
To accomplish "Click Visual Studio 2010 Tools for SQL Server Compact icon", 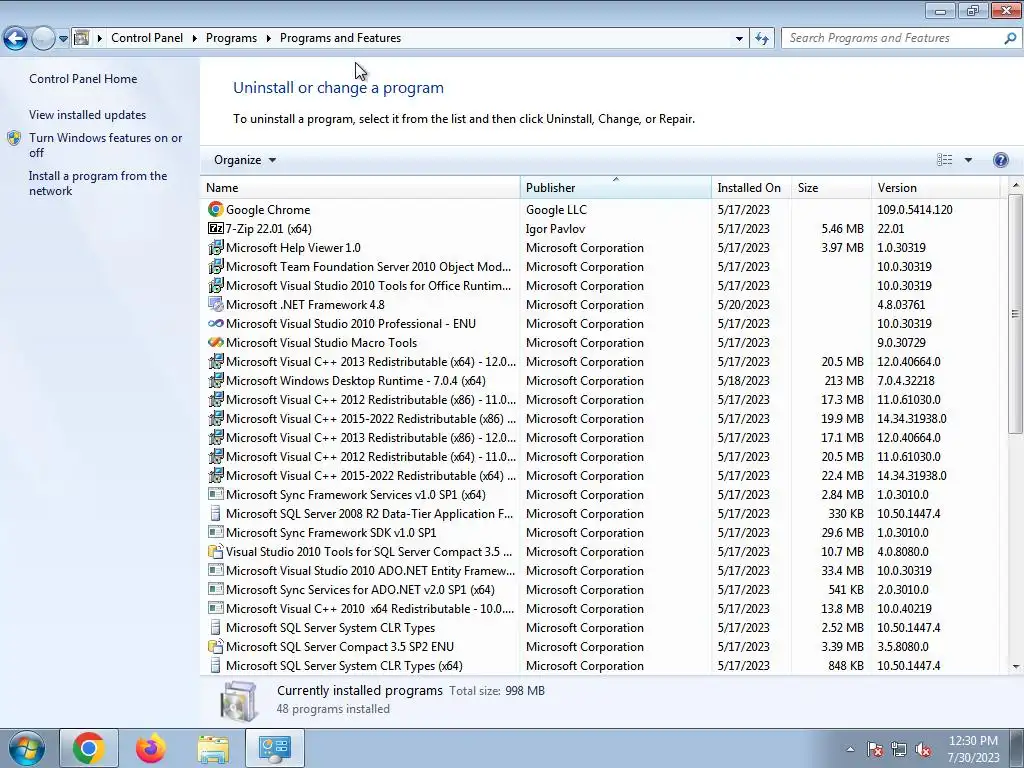I will pyautogui.click(x=216, y=551).
